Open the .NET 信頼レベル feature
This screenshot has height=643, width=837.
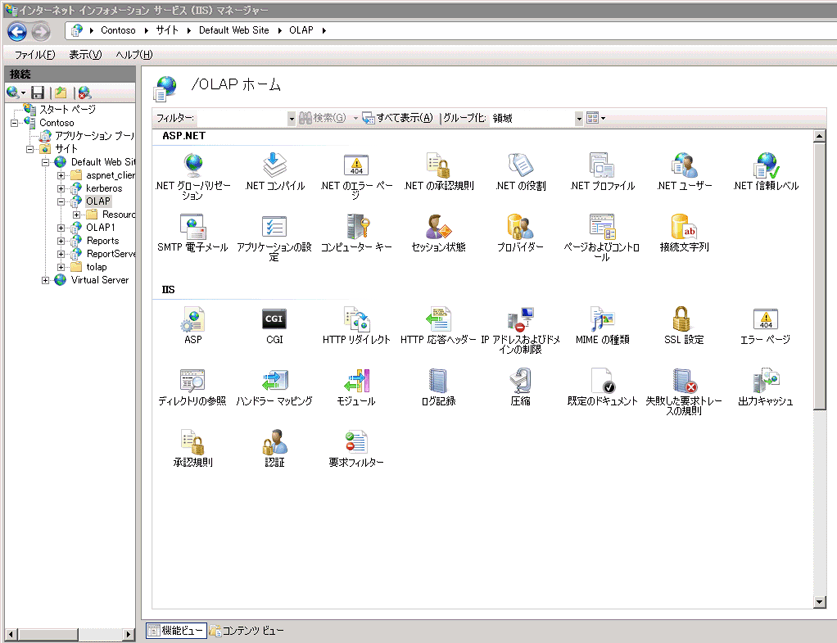click(x=766, y=167)
